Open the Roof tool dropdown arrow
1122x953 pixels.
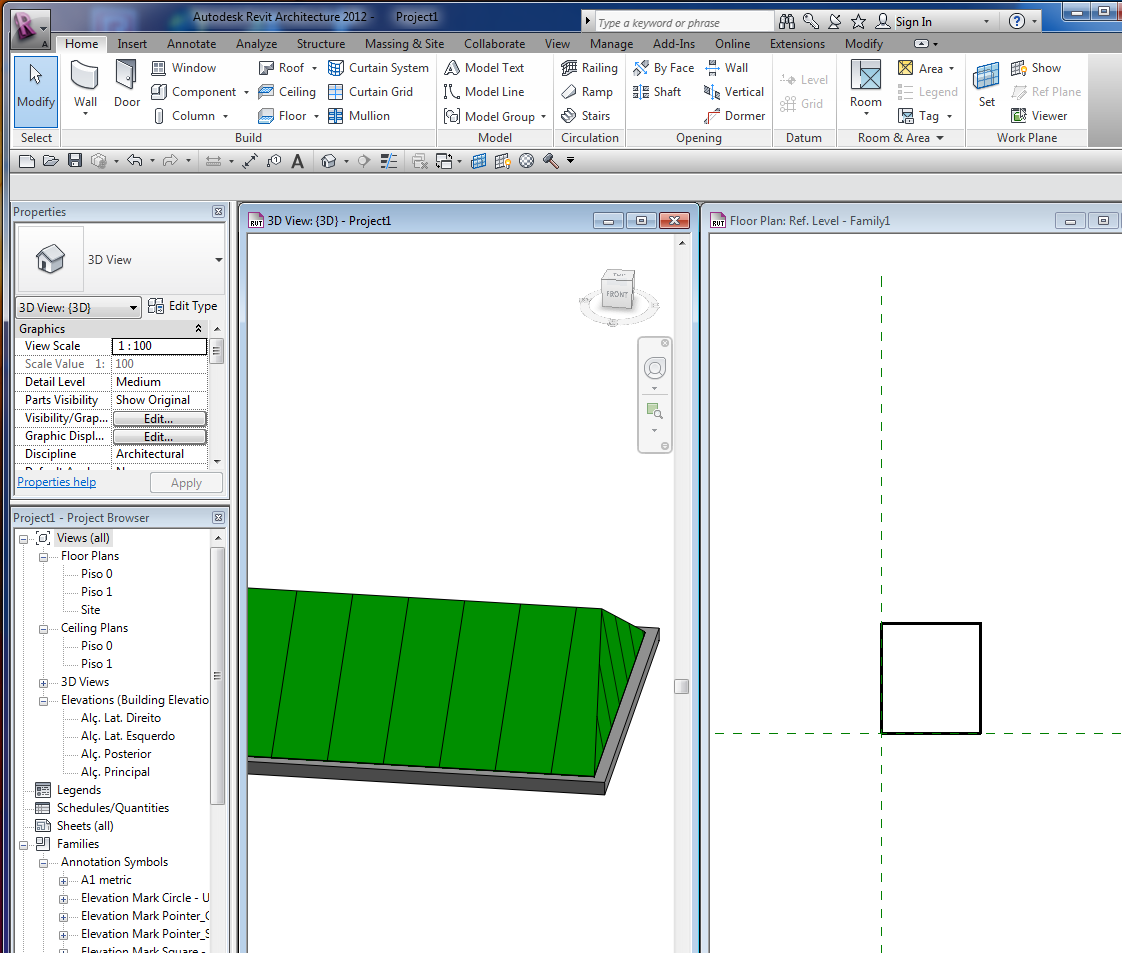pos(314,68)
